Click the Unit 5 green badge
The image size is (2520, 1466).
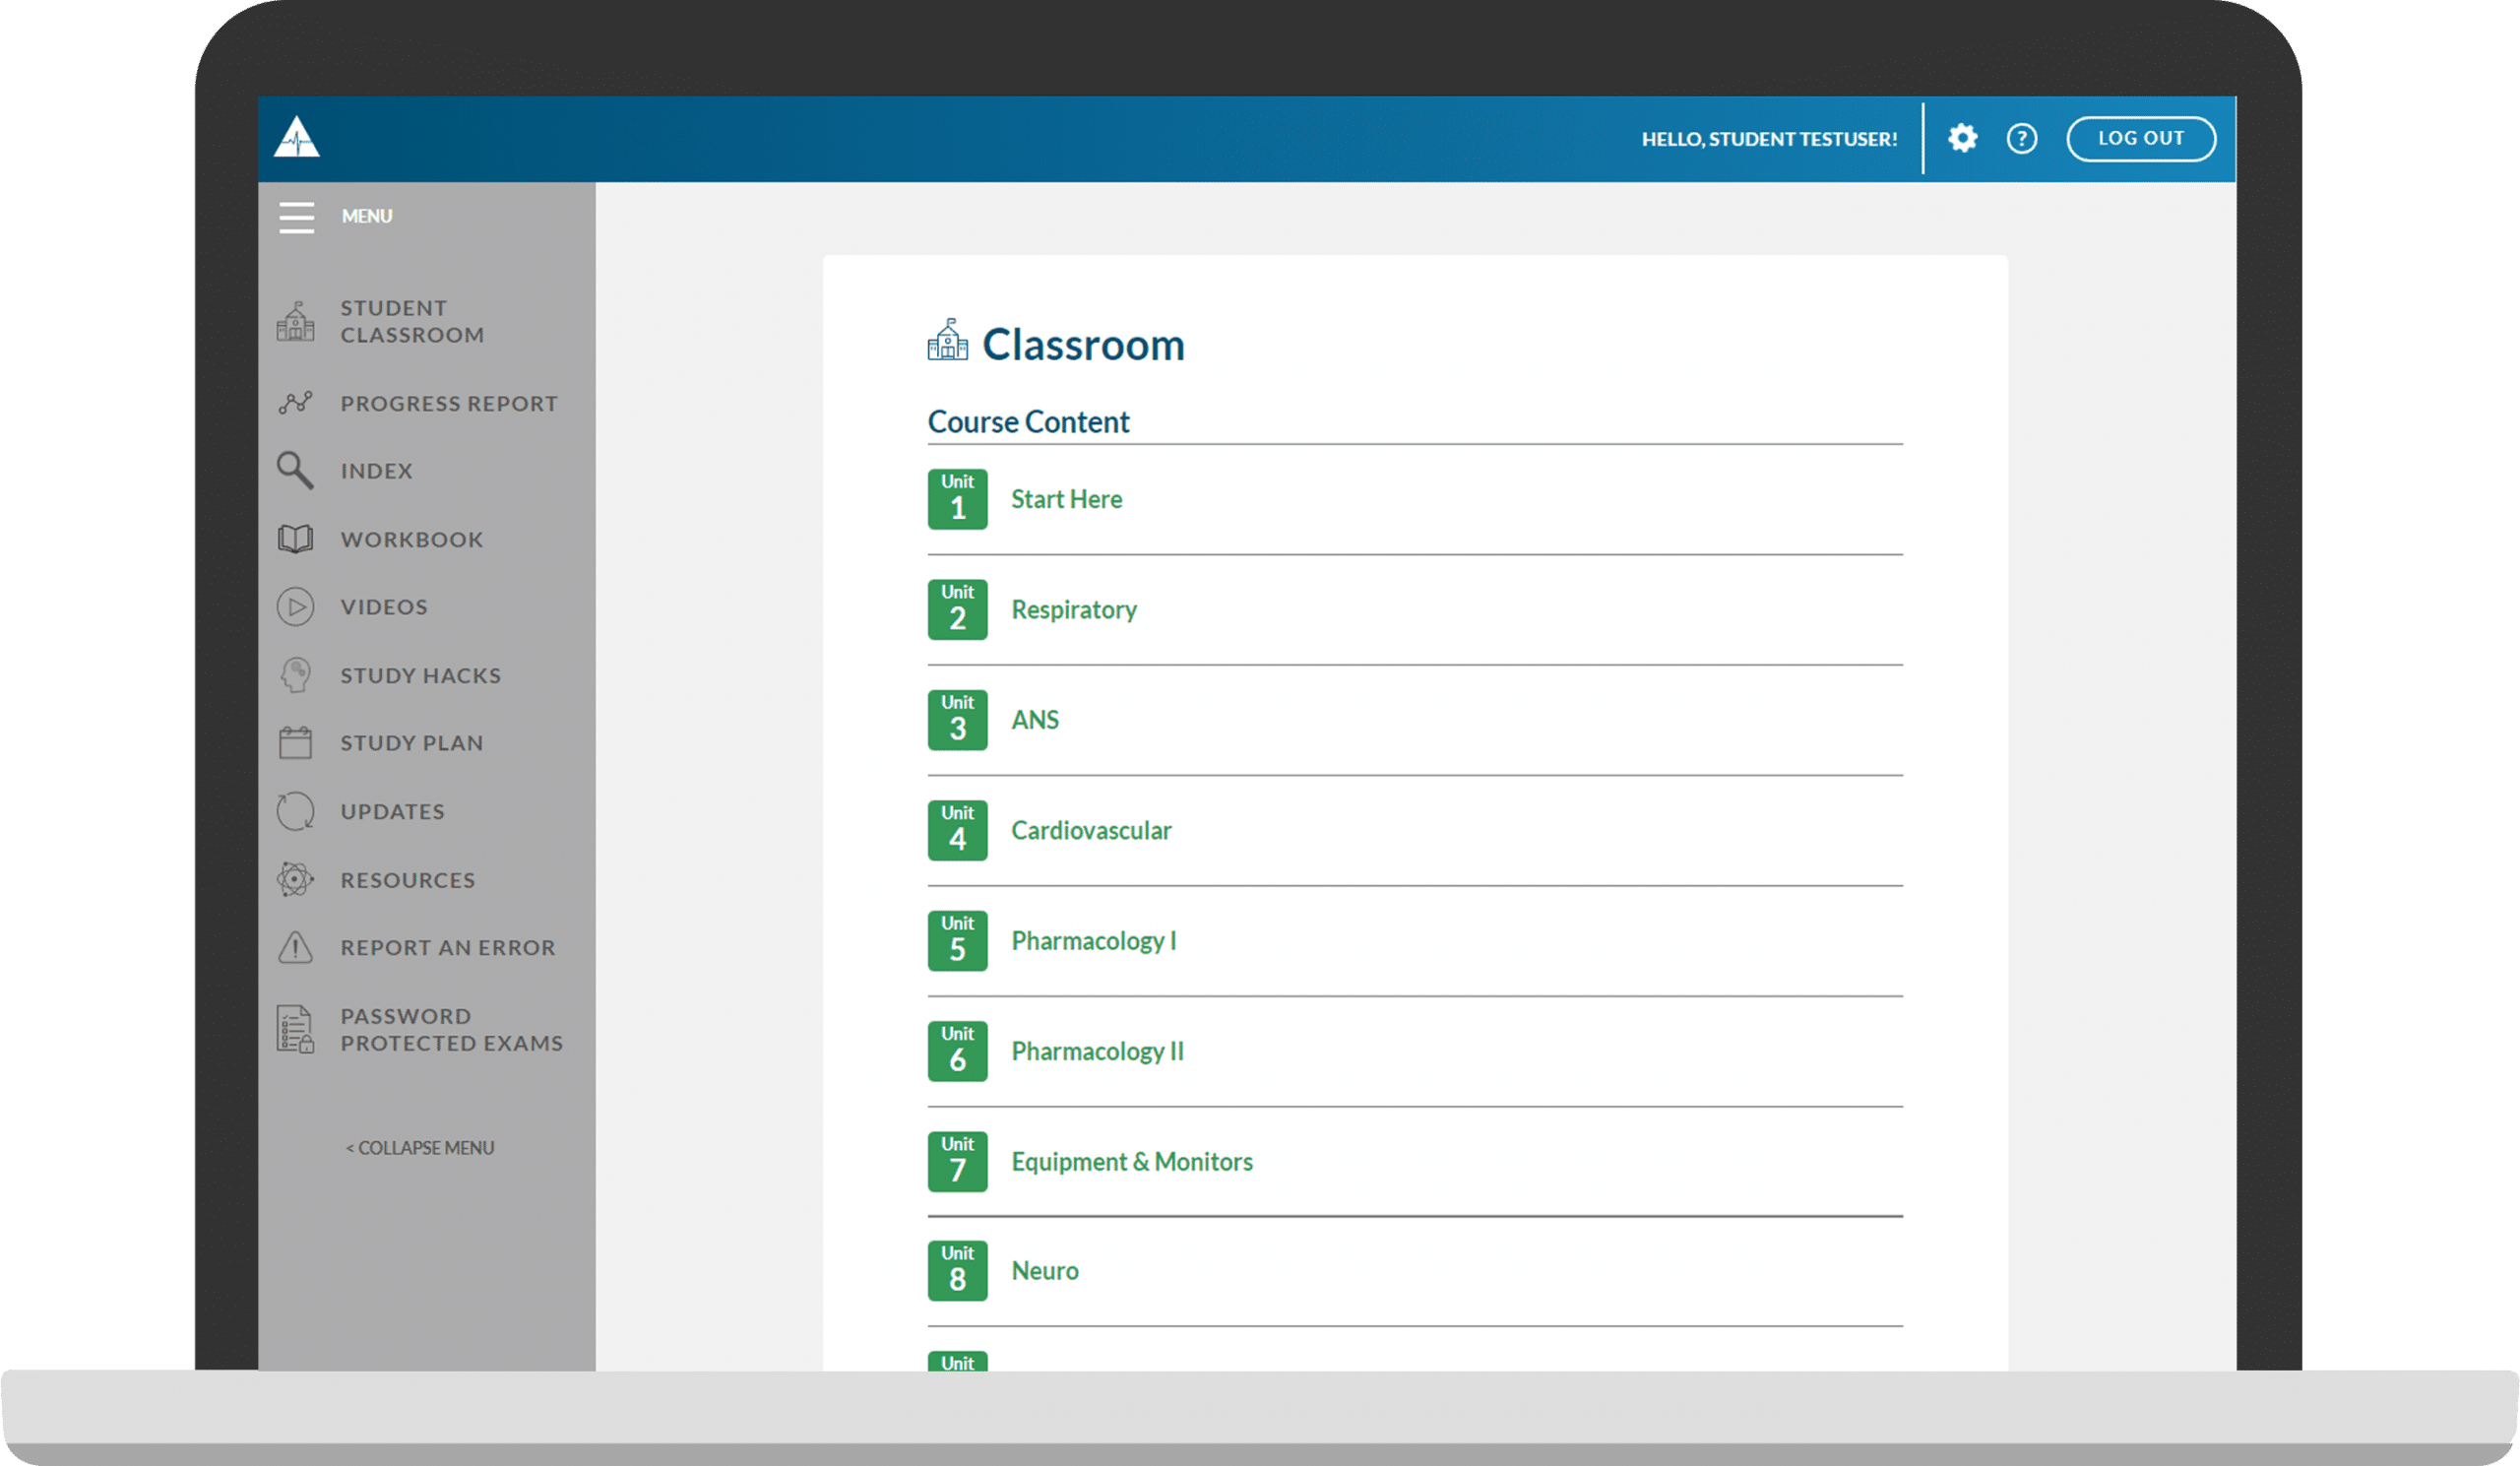click(957, 941)
